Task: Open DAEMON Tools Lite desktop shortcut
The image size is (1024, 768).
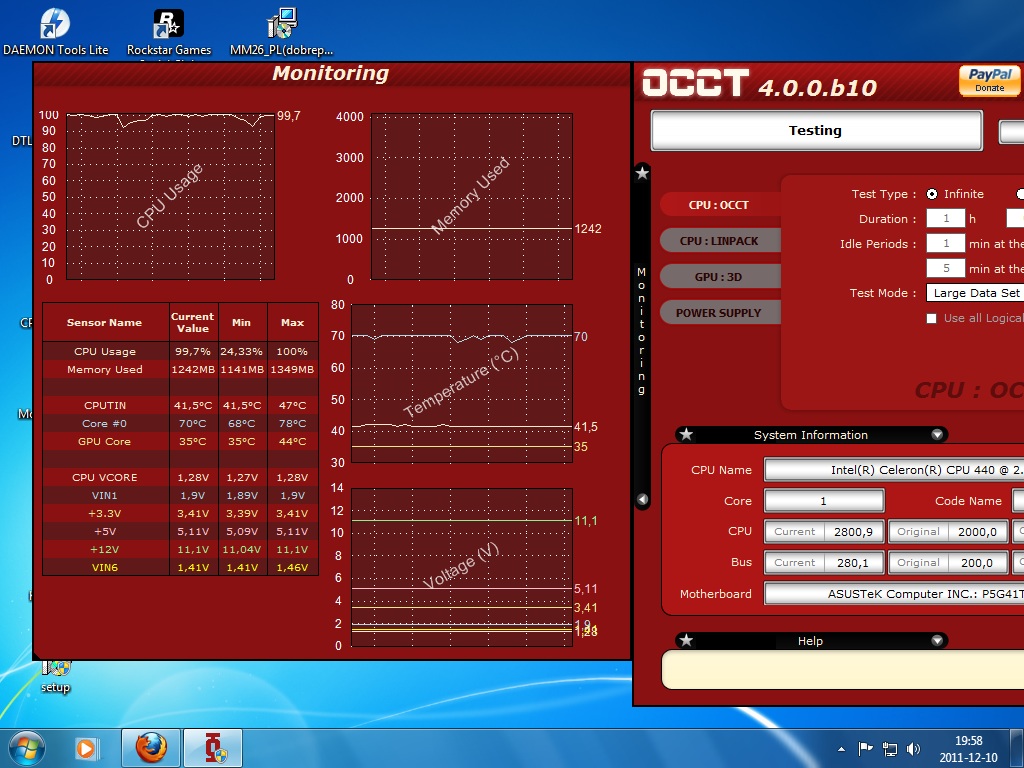Action: point(55,31)
